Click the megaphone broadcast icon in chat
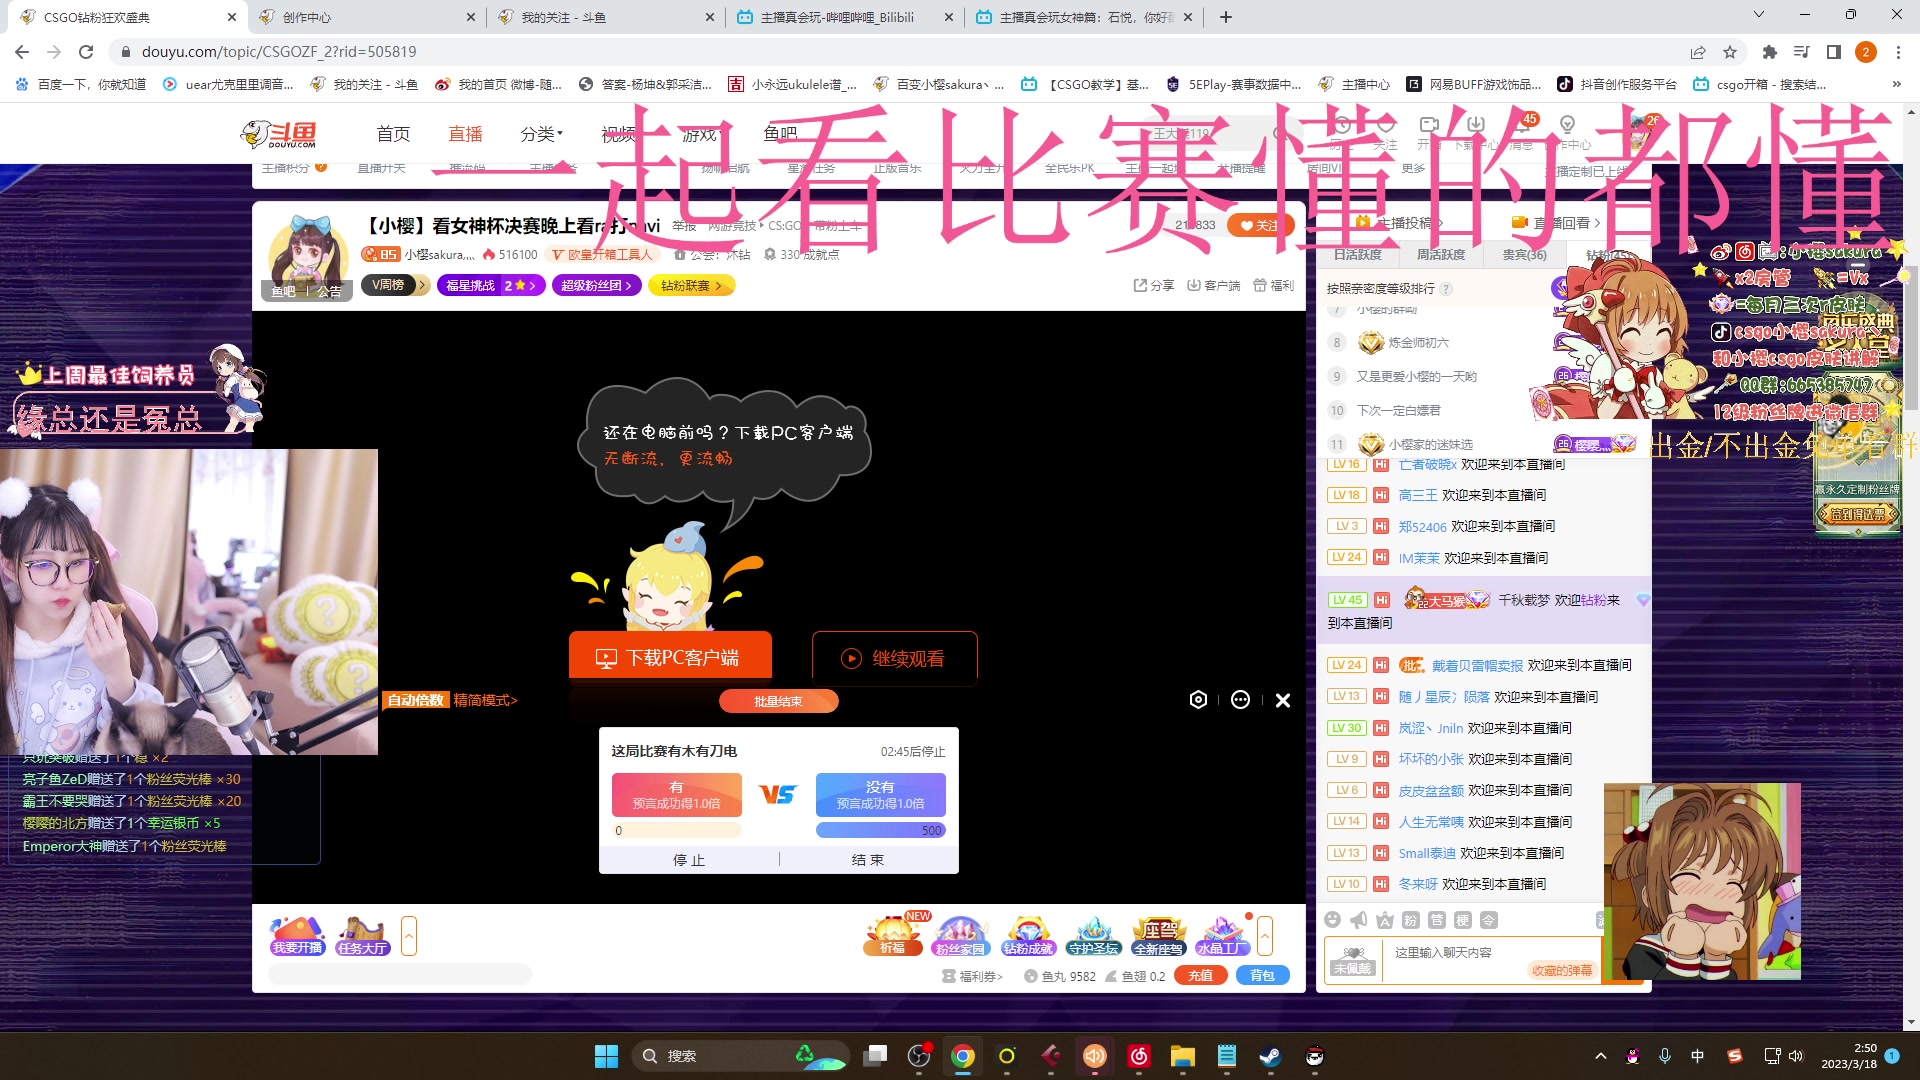Screen dimensions: 1920x1080 pyautogui.click(x=1358, y=920)
